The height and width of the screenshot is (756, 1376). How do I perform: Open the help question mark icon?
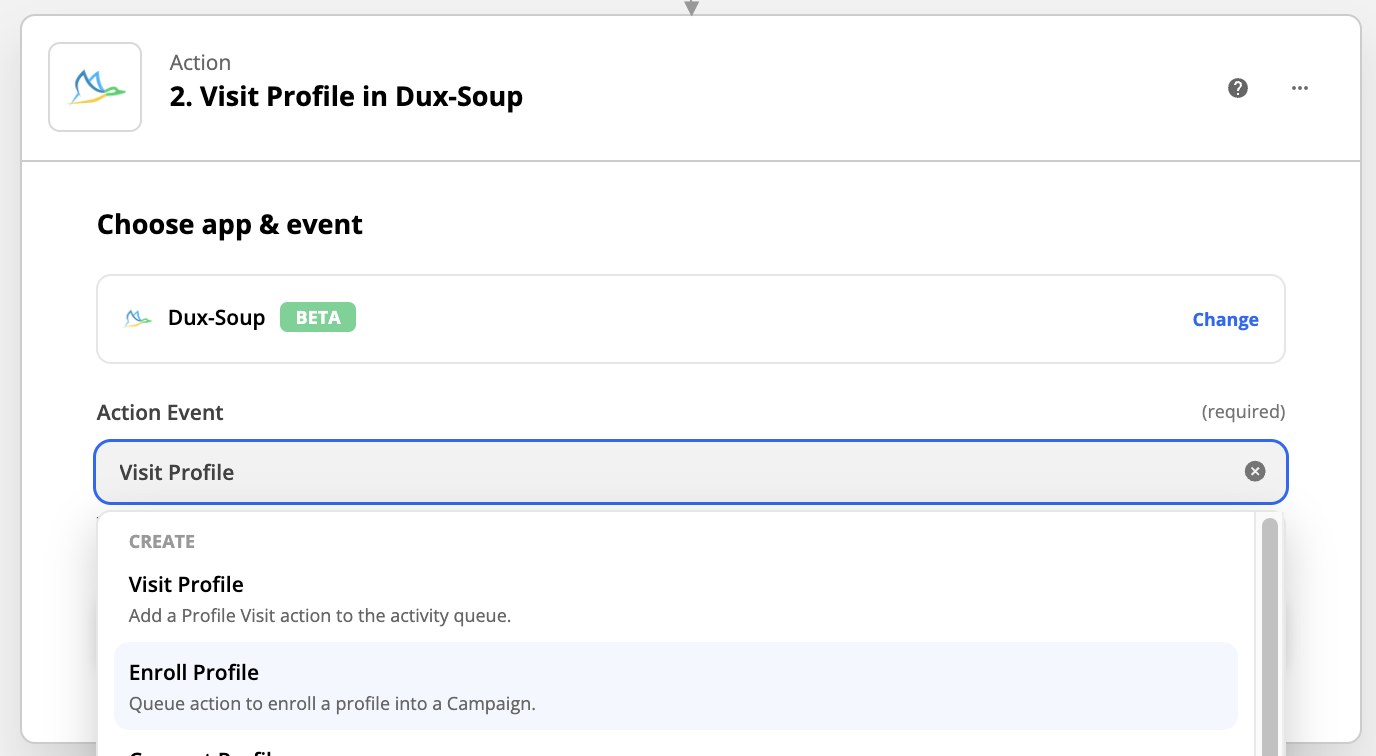click(1238, 88)
